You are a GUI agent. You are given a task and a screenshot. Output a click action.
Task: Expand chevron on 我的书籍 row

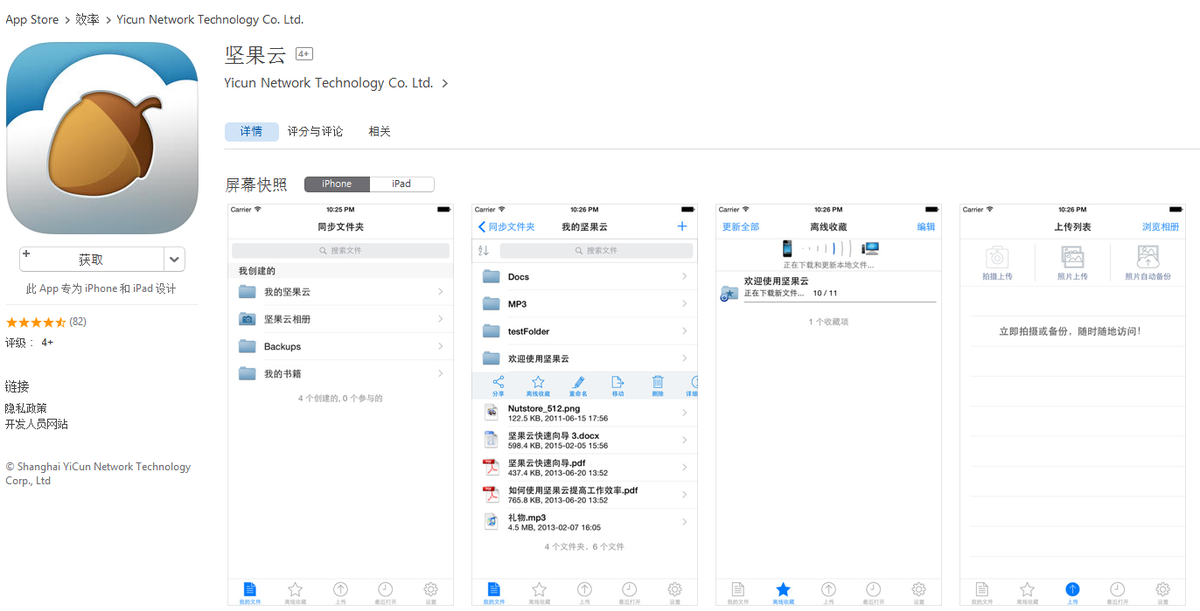pos(441,373)
